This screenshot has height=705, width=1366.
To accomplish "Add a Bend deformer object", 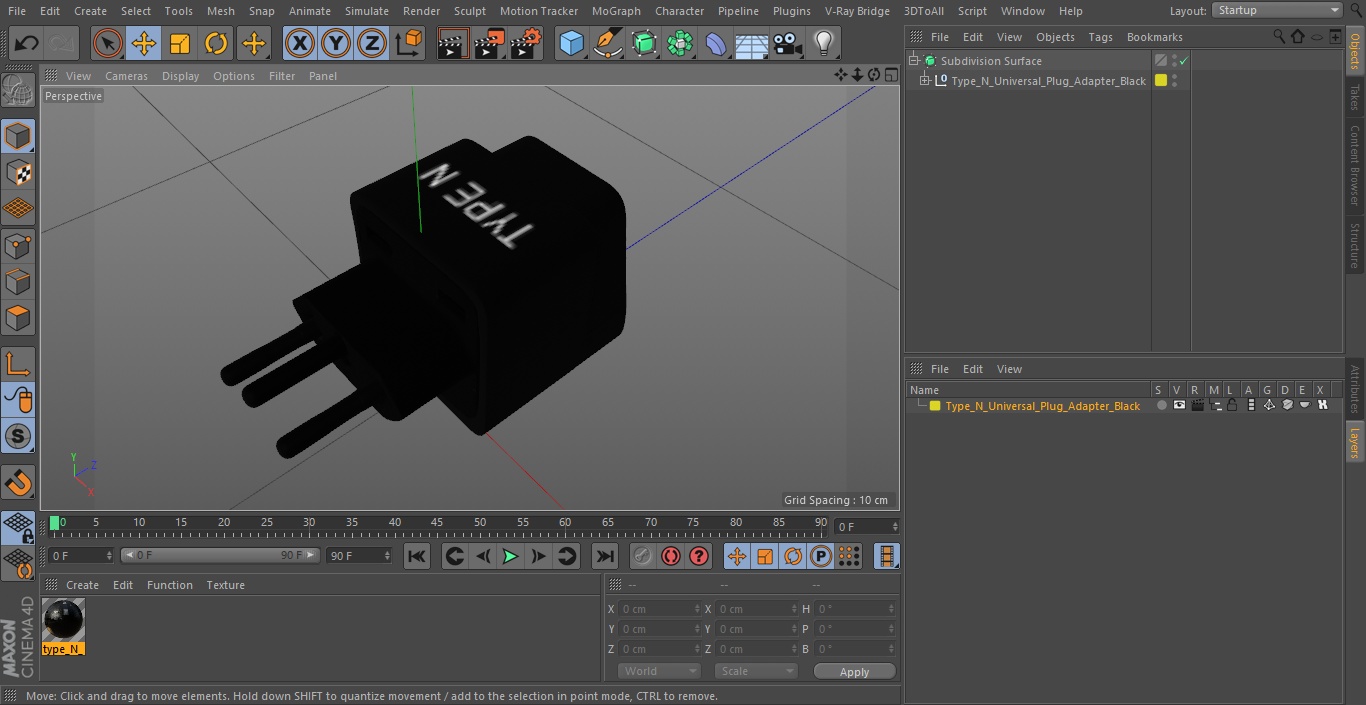I will (x=716, y=43).
